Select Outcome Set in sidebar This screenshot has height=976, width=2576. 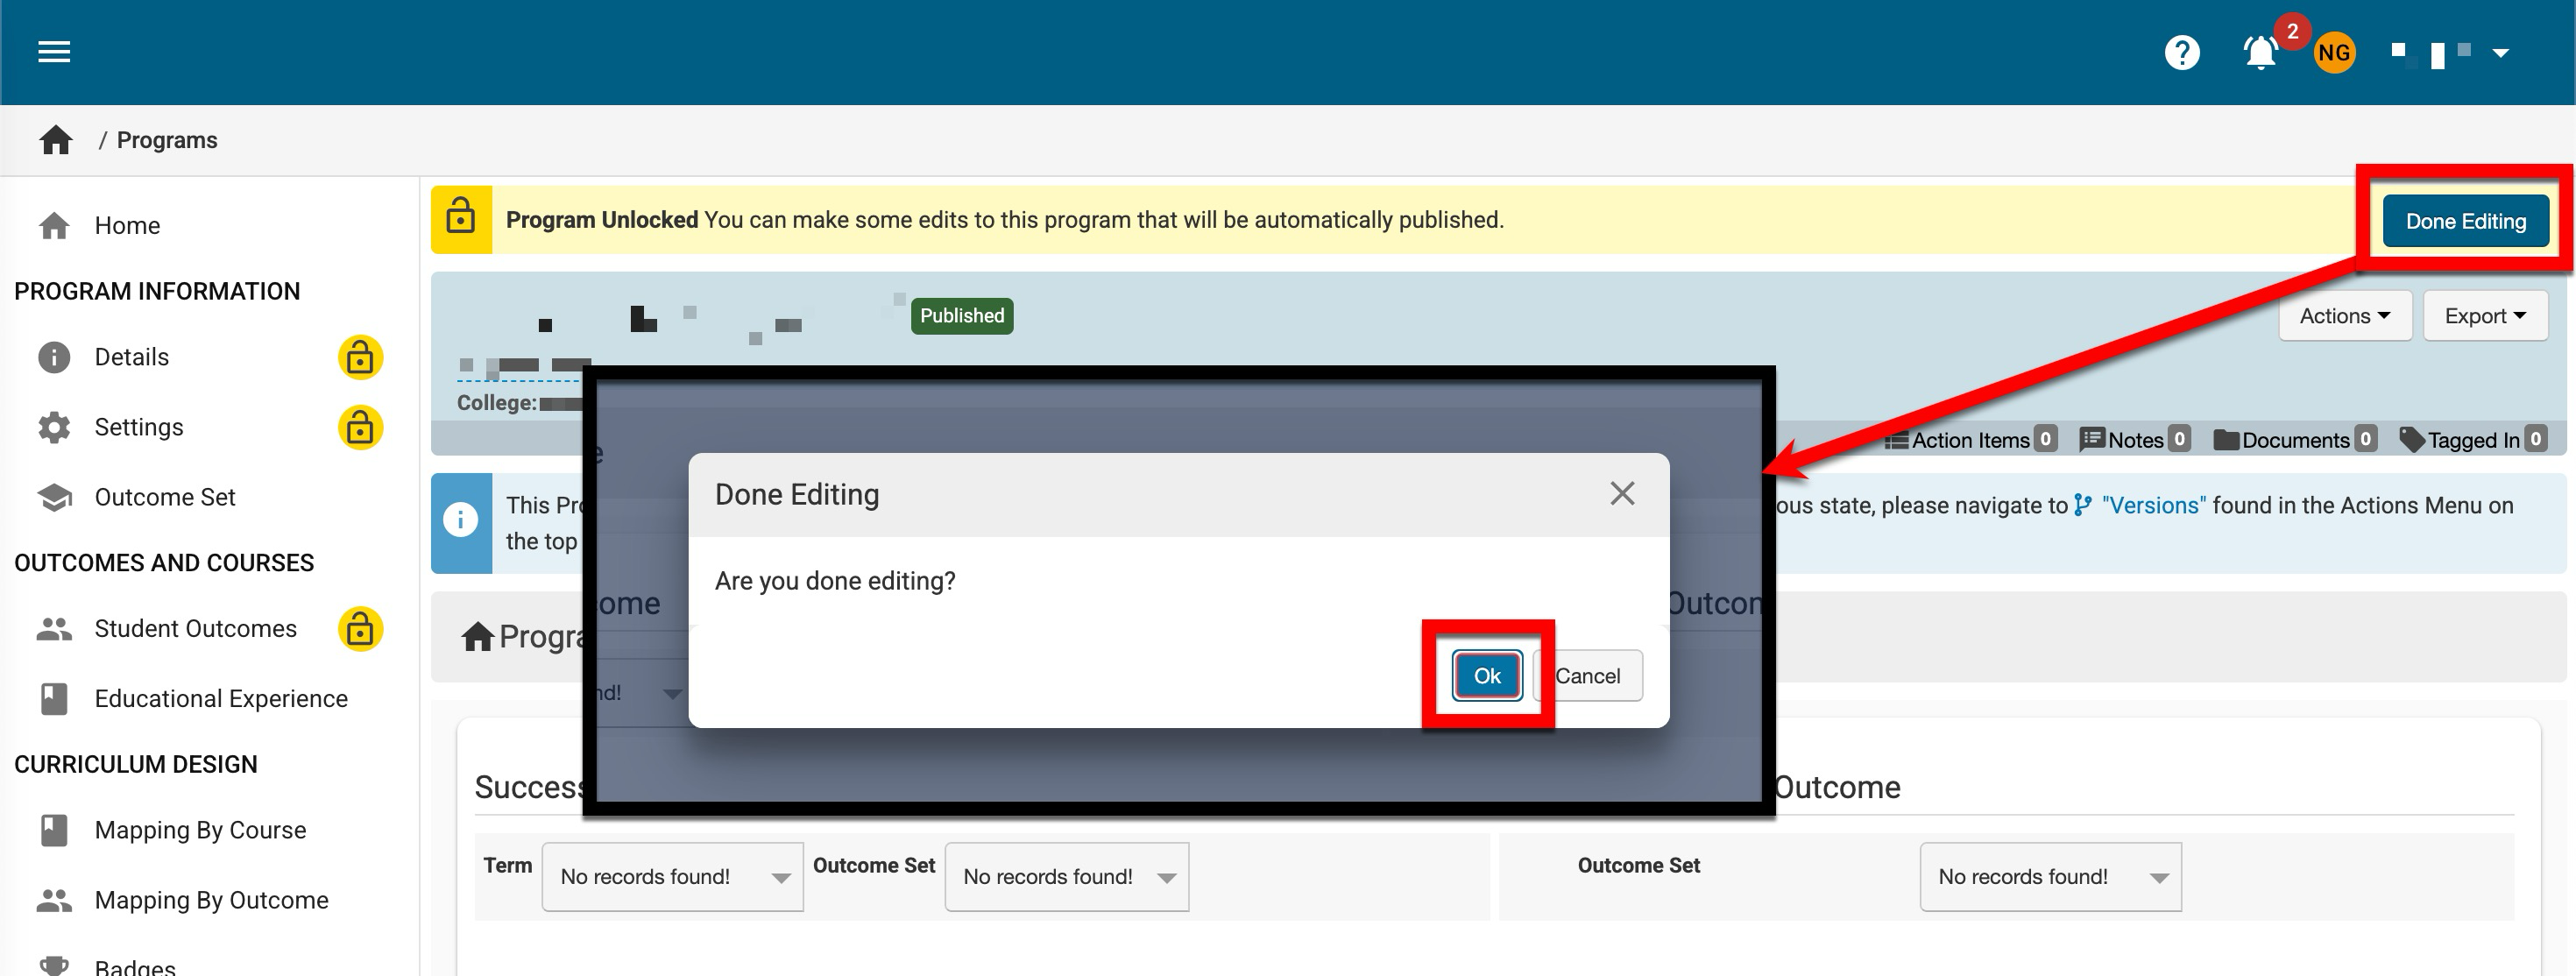coord(165,497)
